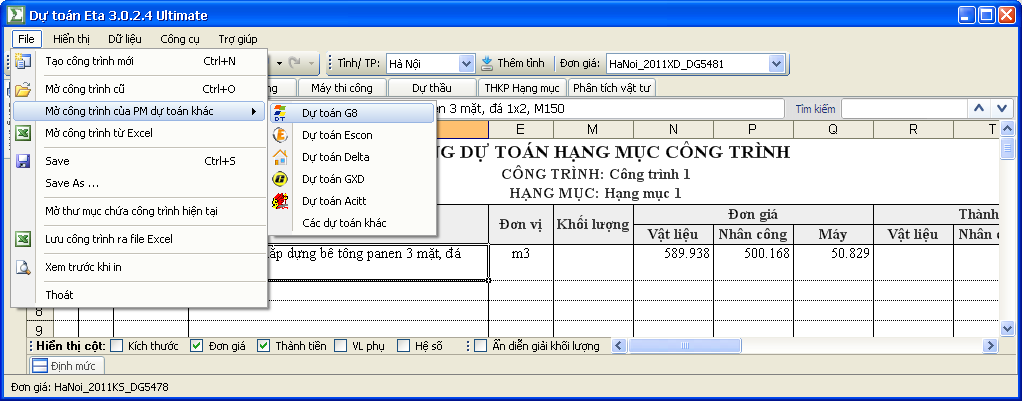Click Excel icon beside Lưu công trình ra file Excel
This screenshot has height=401, width=1022.
[x=24, y=239]
